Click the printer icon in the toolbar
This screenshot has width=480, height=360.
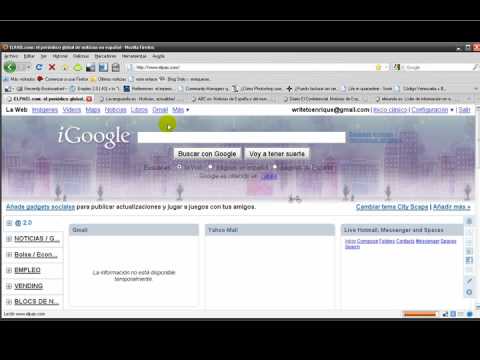tap(116, 67)
